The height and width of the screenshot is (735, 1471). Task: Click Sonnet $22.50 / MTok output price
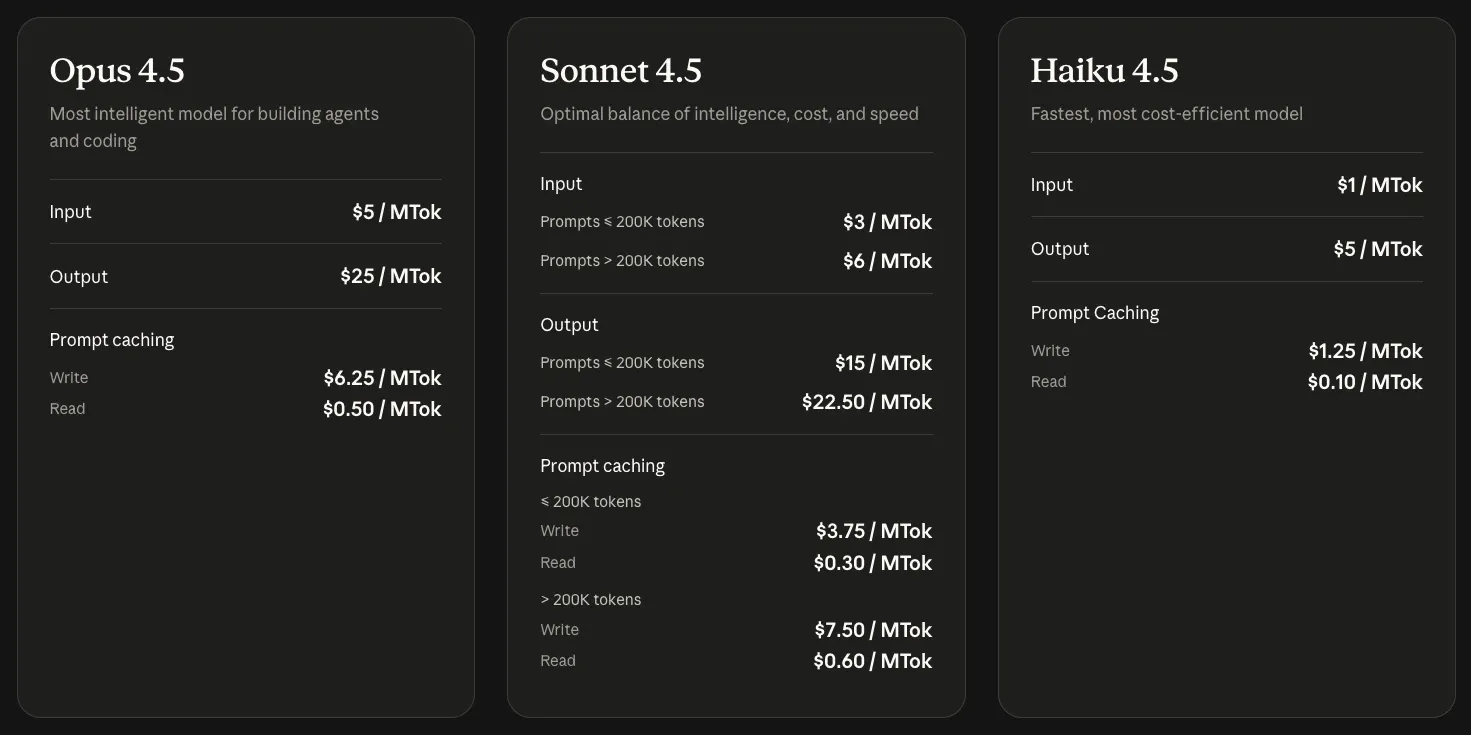click(x=867, y=402)
